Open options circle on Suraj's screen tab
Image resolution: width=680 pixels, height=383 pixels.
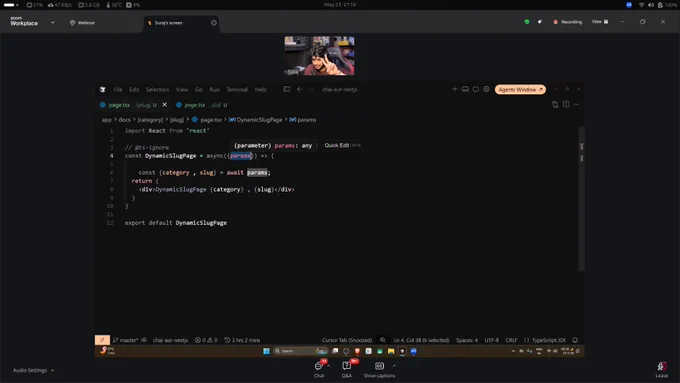214,23
